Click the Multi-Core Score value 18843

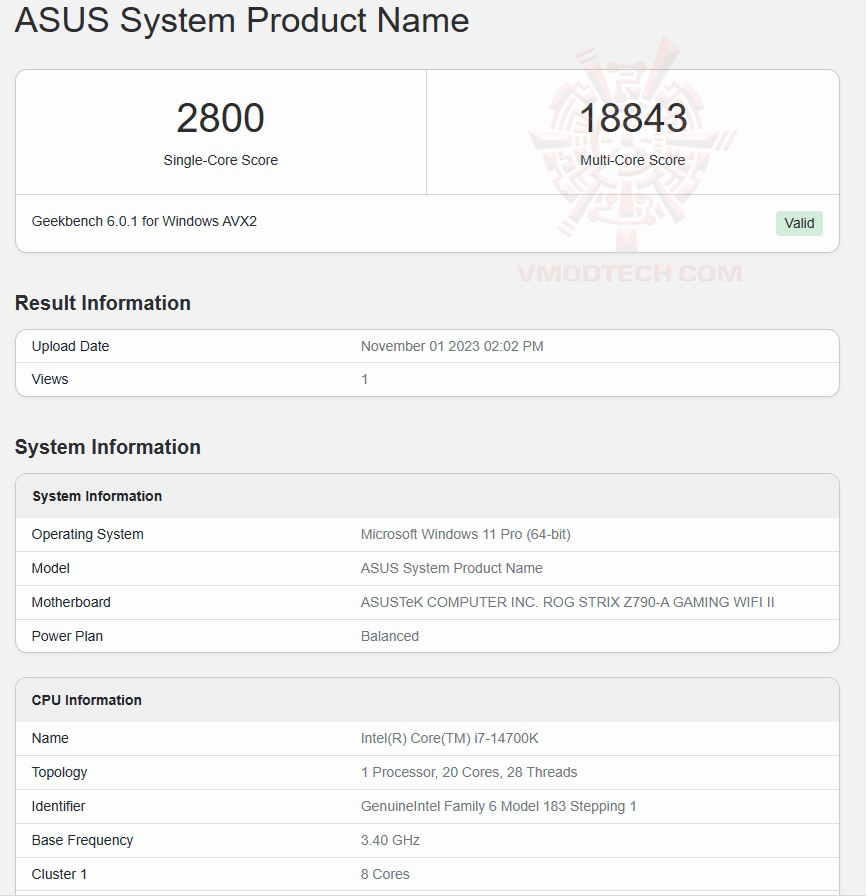(633, 118)
